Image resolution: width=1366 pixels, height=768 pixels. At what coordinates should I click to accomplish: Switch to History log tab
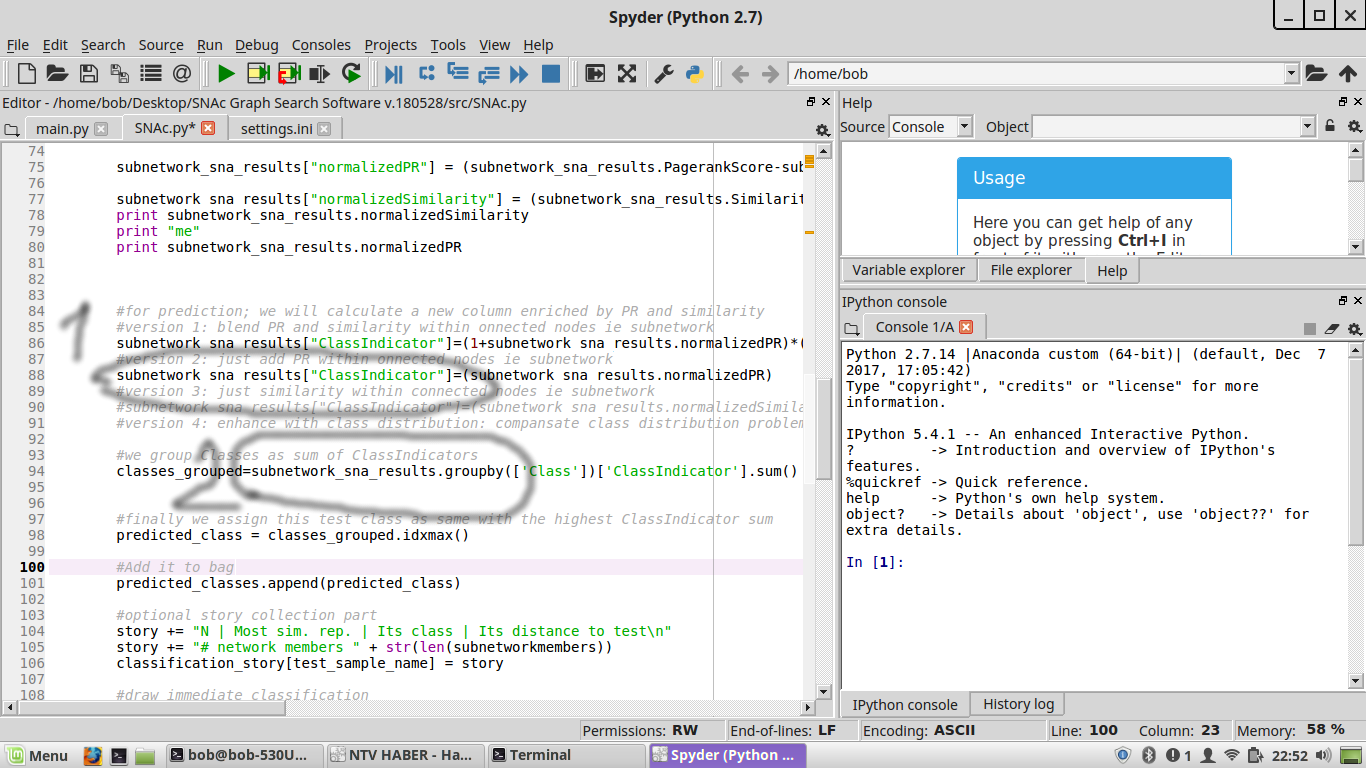tap(1018, 704)
